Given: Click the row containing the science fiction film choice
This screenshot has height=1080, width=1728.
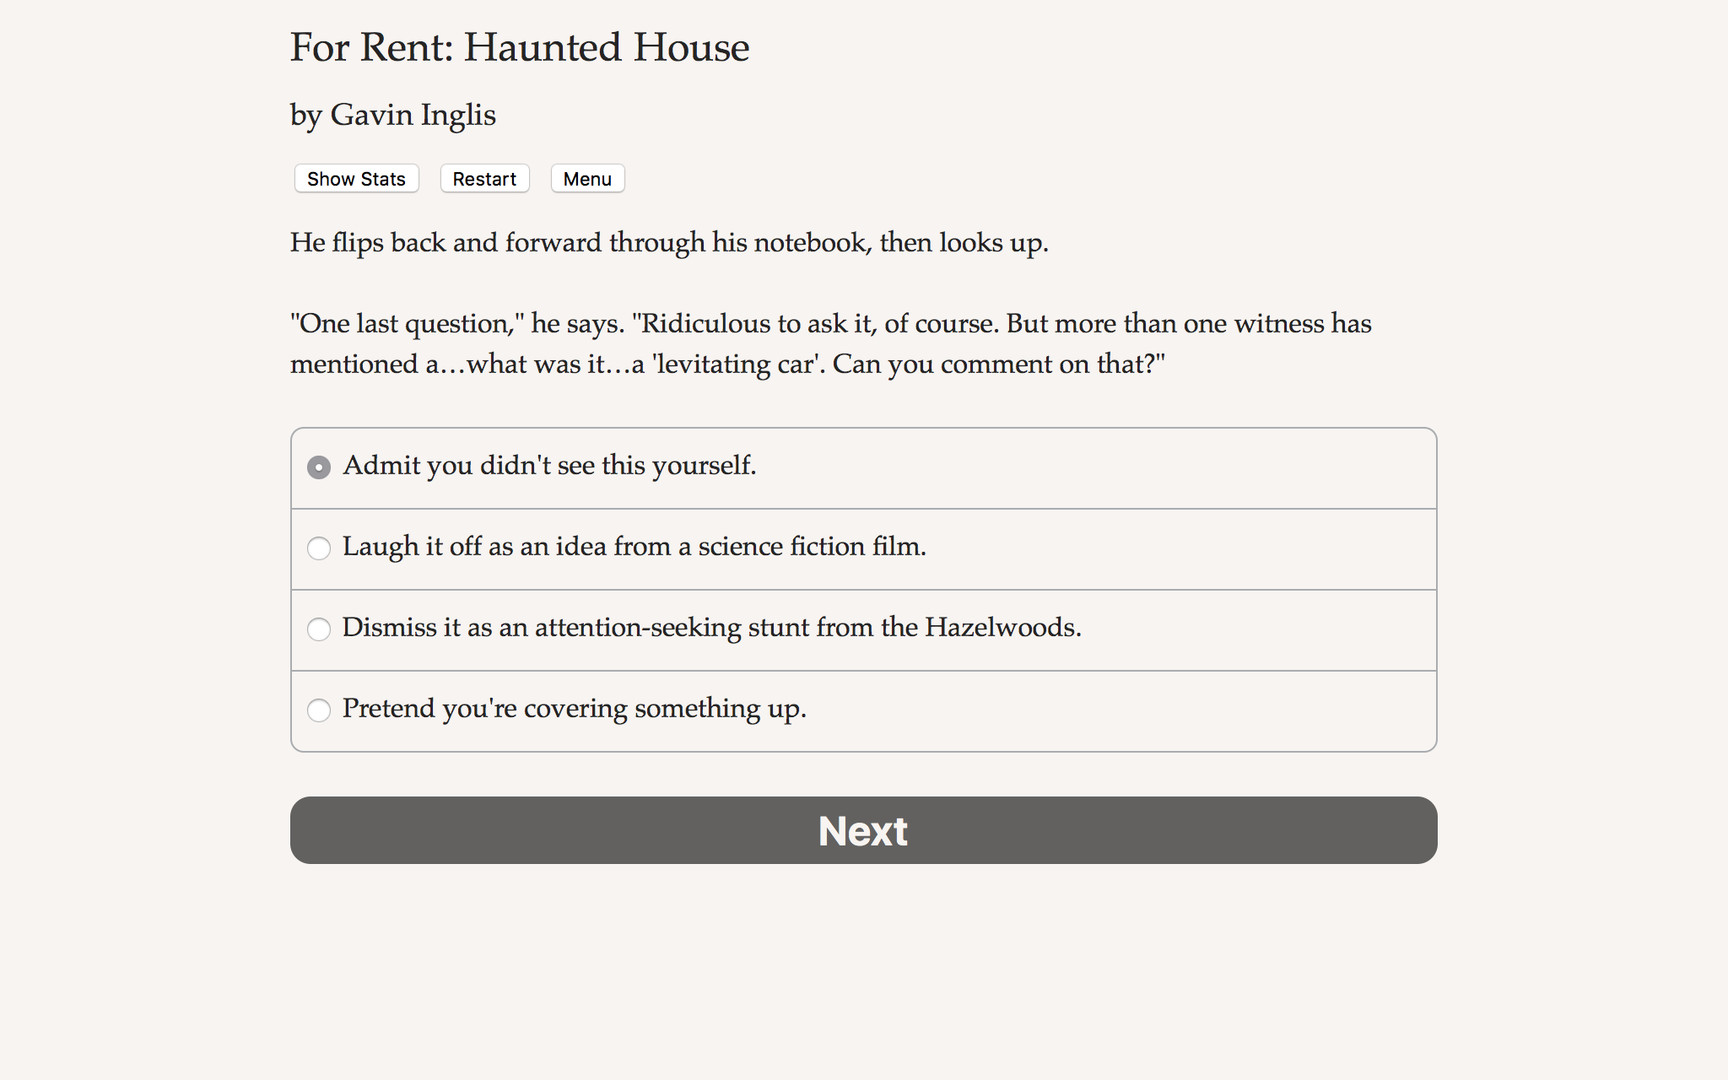Looking at the screenshot, I should (862, 548).
